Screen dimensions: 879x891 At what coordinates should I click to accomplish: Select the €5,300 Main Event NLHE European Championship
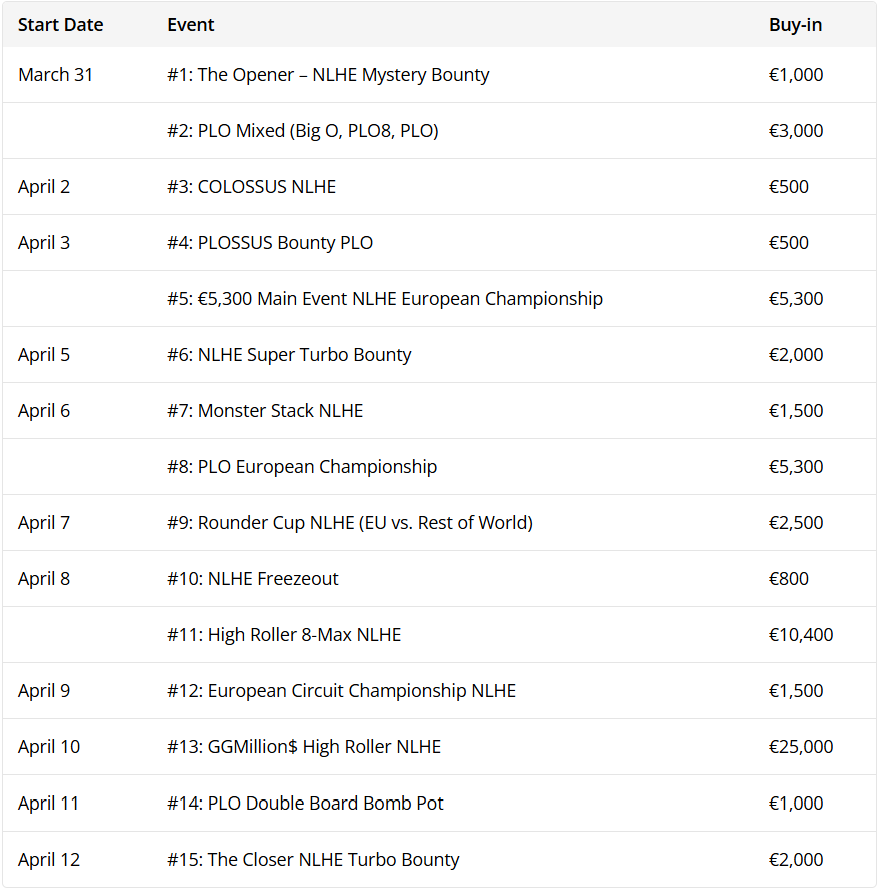385,299
